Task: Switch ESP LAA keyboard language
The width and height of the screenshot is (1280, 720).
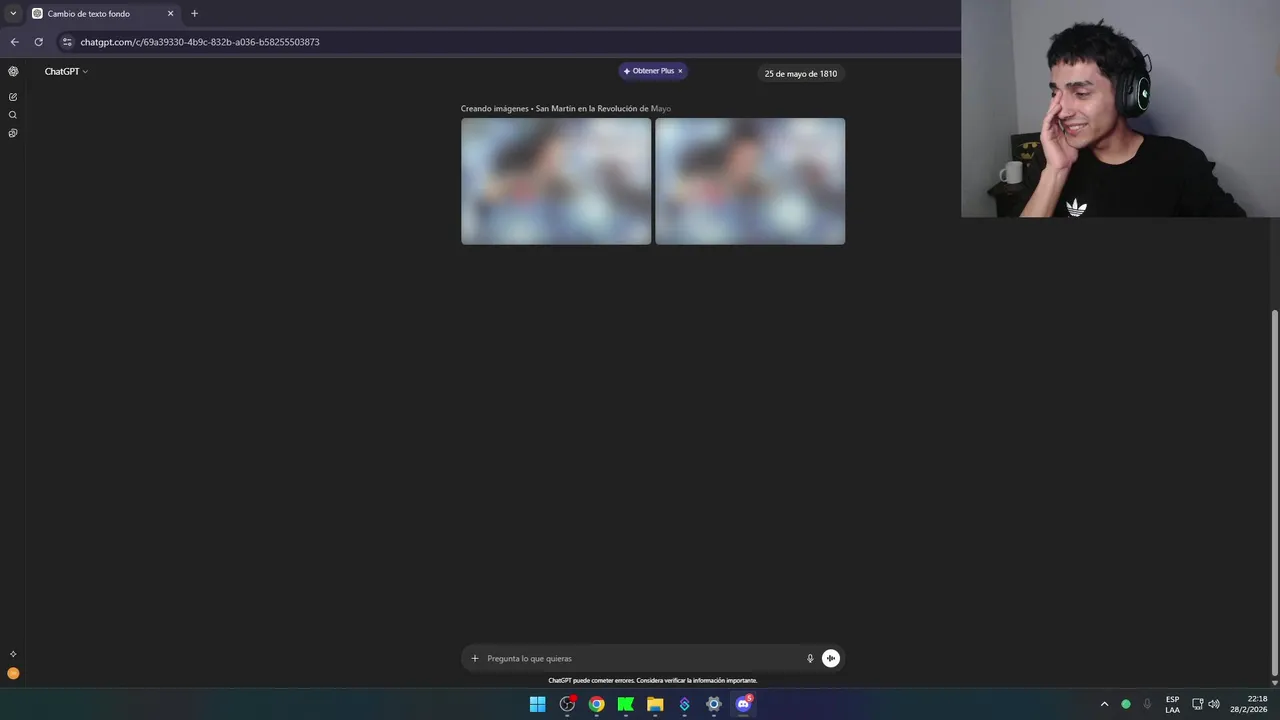Action: click(x=1172, y=704)
